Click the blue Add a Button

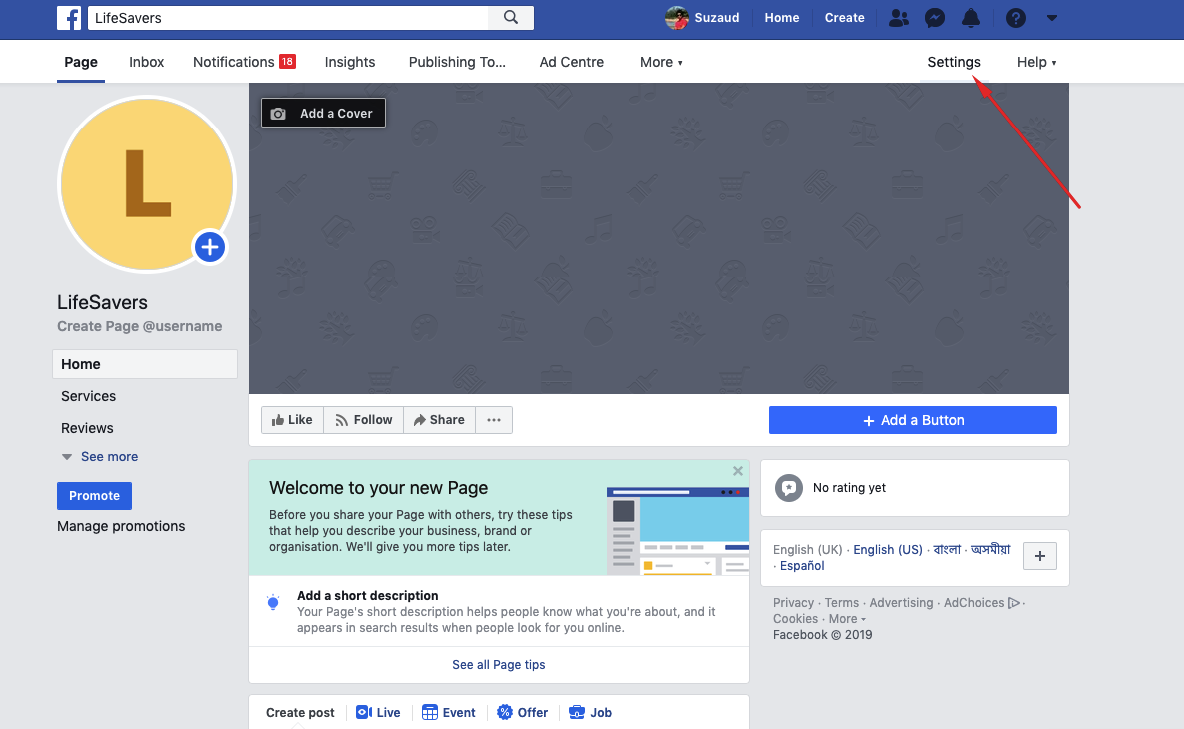[x=912, y=419]
